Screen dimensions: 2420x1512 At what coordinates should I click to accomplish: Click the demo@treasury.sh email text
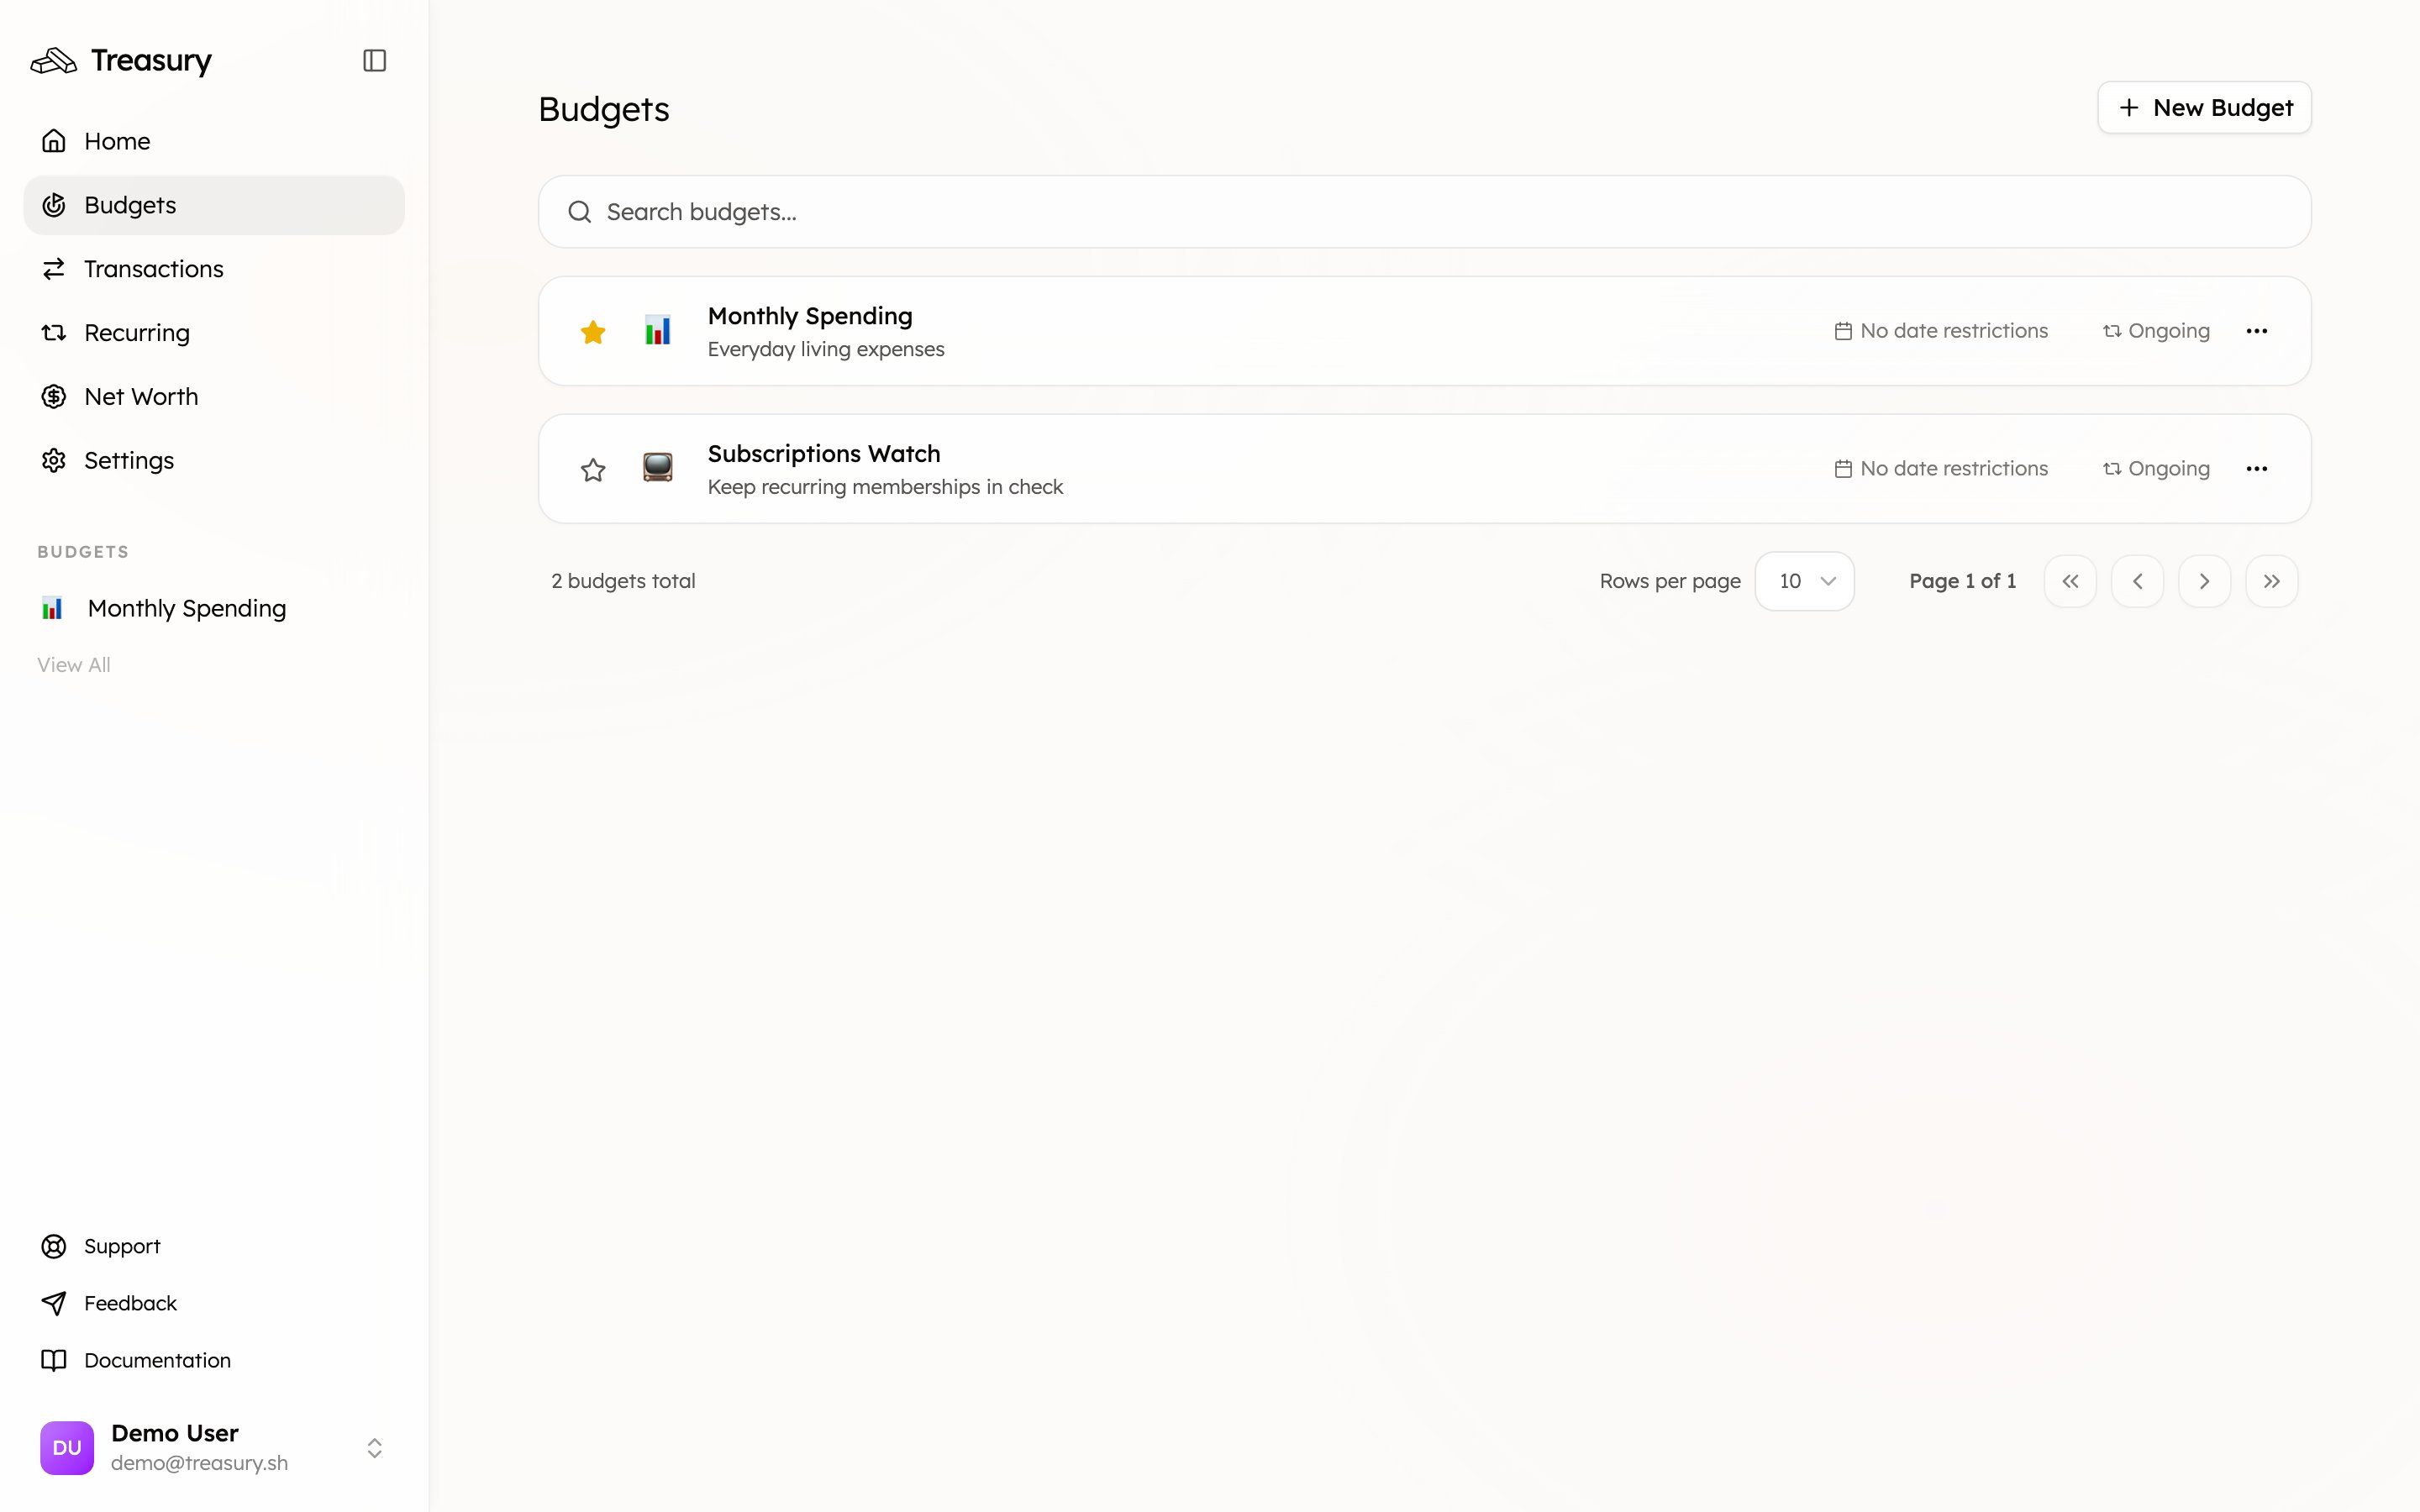click(x=199, y=1463)
